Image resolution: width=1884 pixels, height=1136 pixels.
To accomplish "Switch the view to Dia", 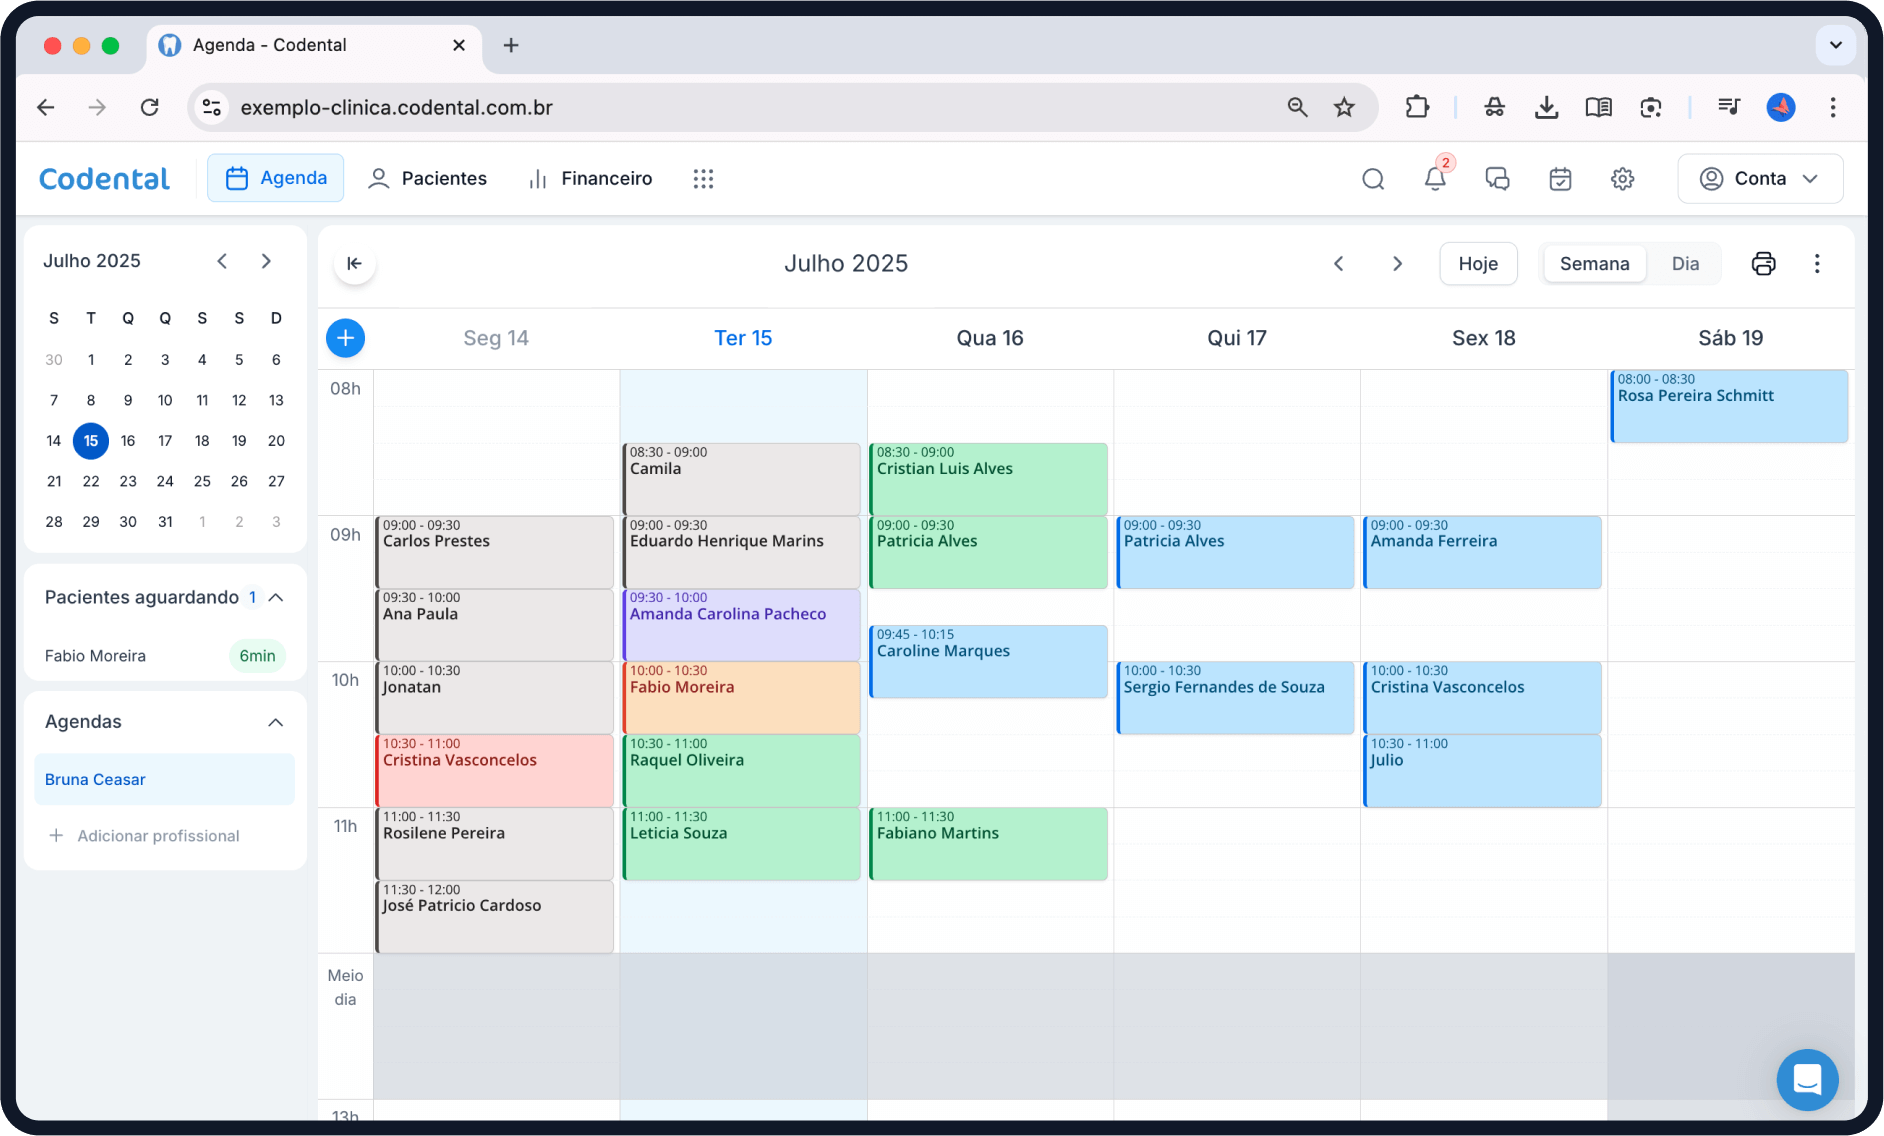I will 1685,264.
